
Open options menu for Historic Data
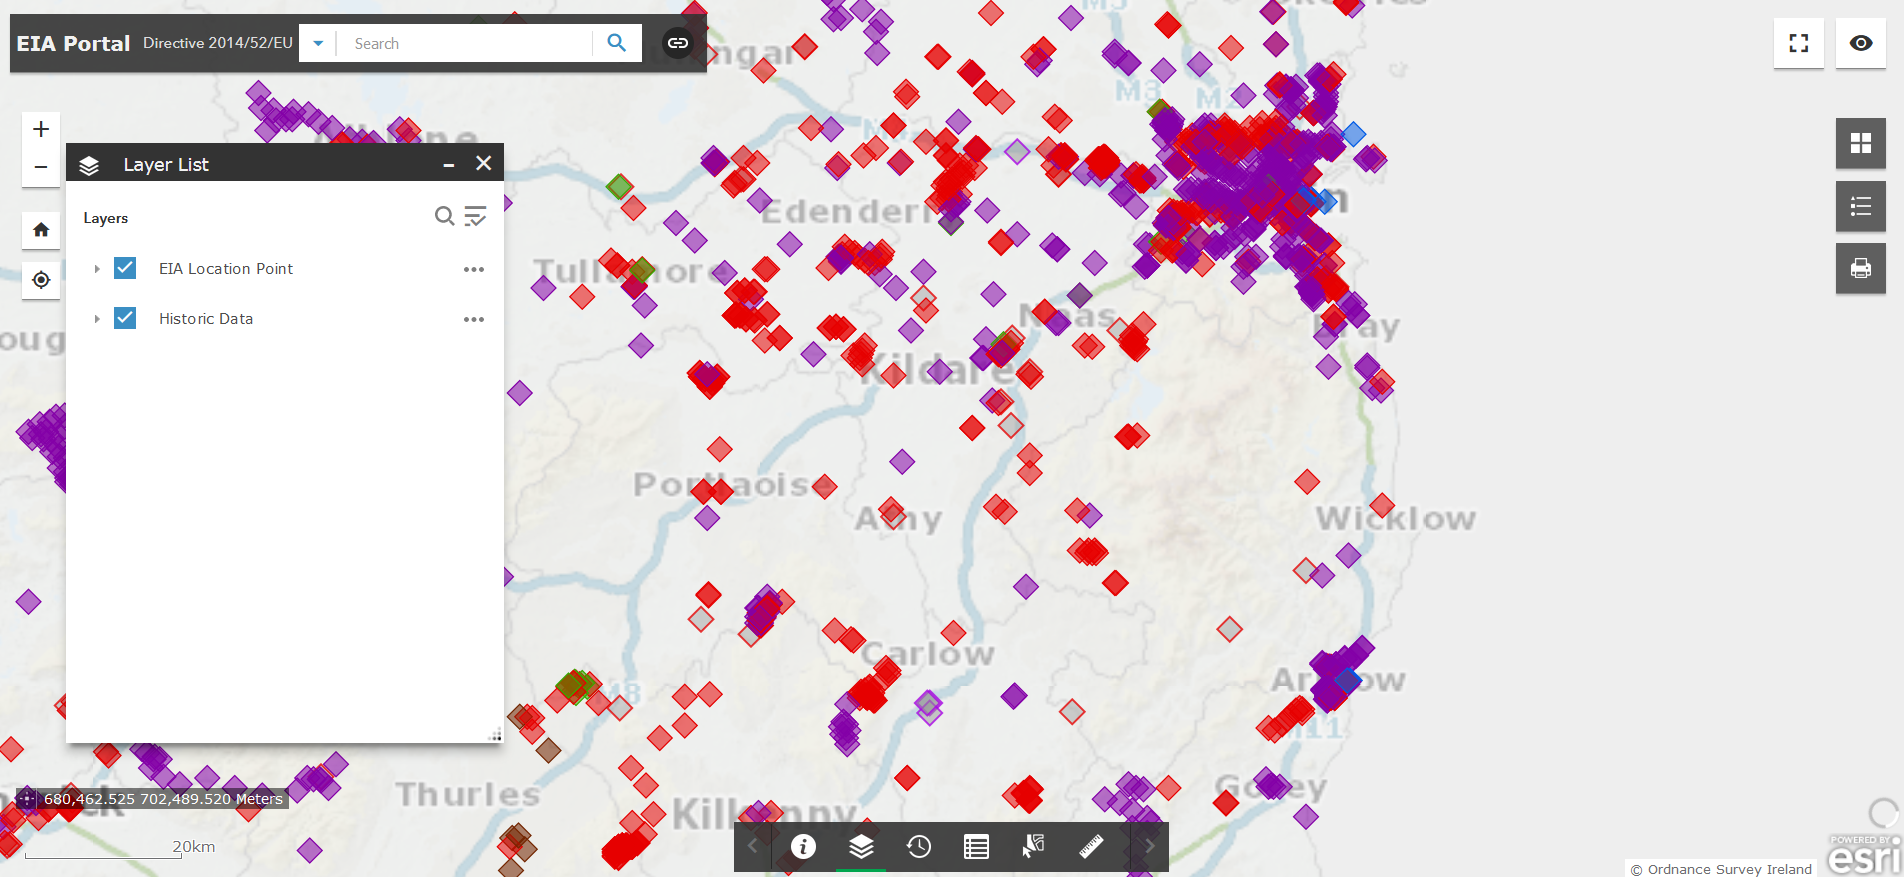pyautogui.click(x=474, y=319)
